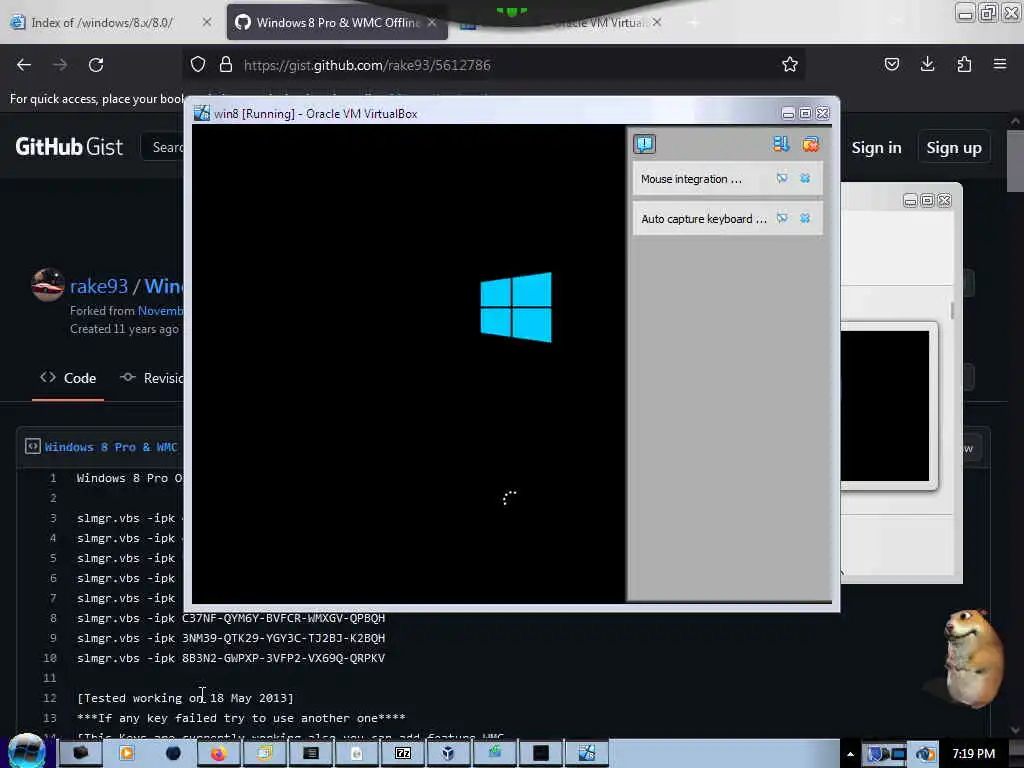Open the Firefox hamburger menu
Viewport: 1024px width, 768px height.
point(1000,64)
